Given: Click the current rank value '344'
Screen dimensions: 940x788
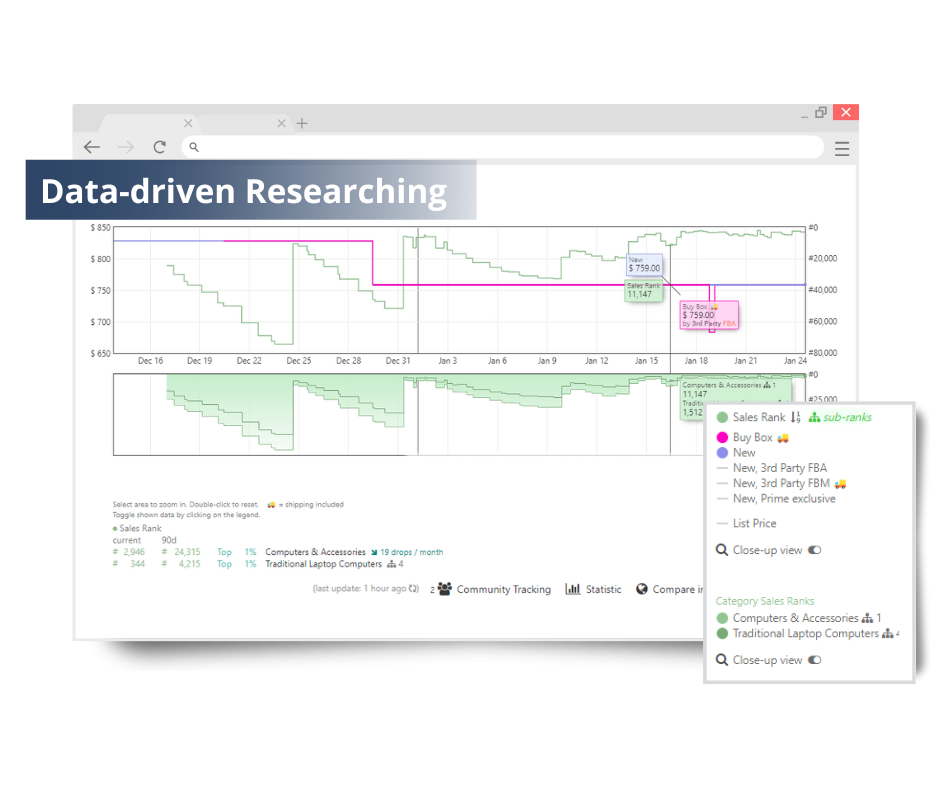Looking at the screenshot, I should coord(138,564).
